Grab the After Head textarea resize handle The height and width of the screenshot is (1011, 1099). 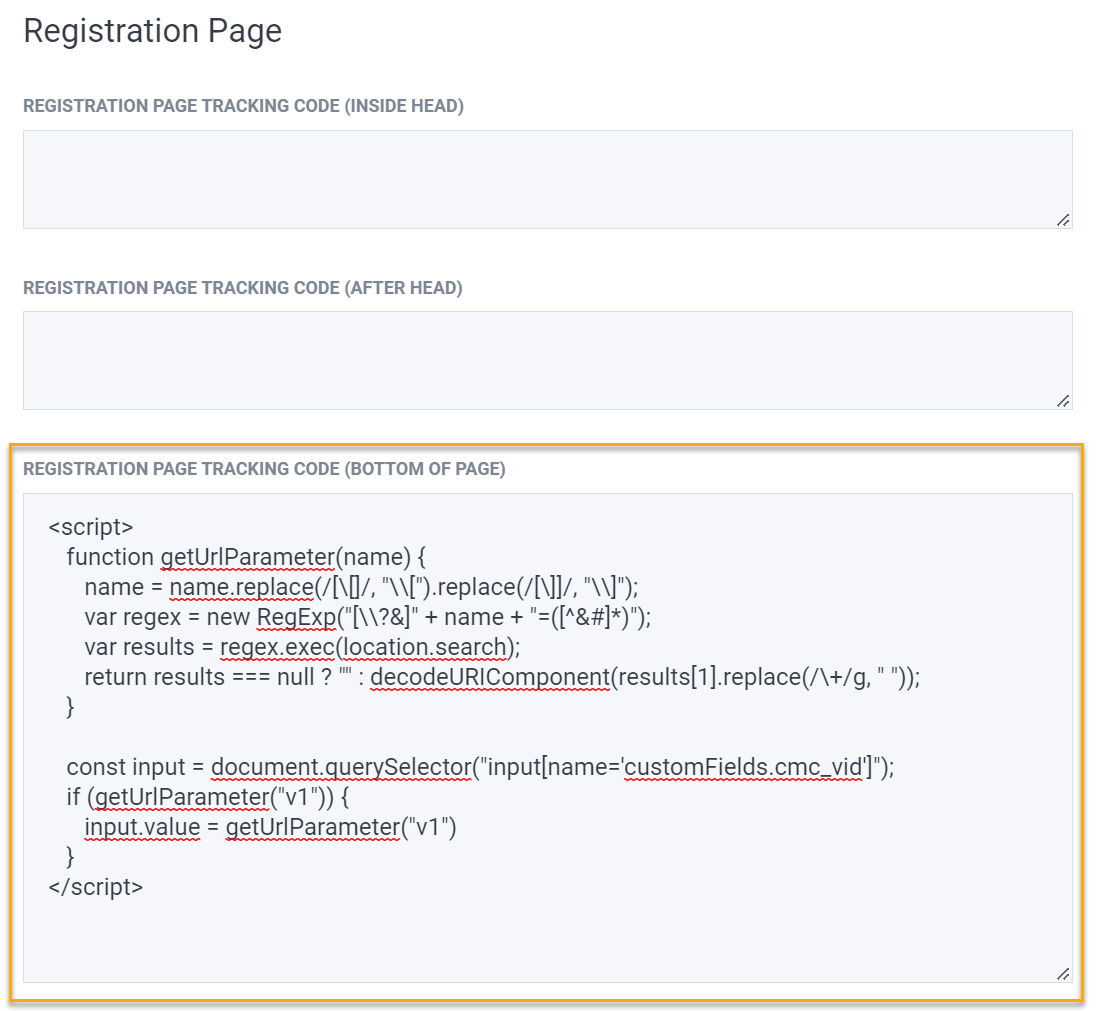(1062, 400)
